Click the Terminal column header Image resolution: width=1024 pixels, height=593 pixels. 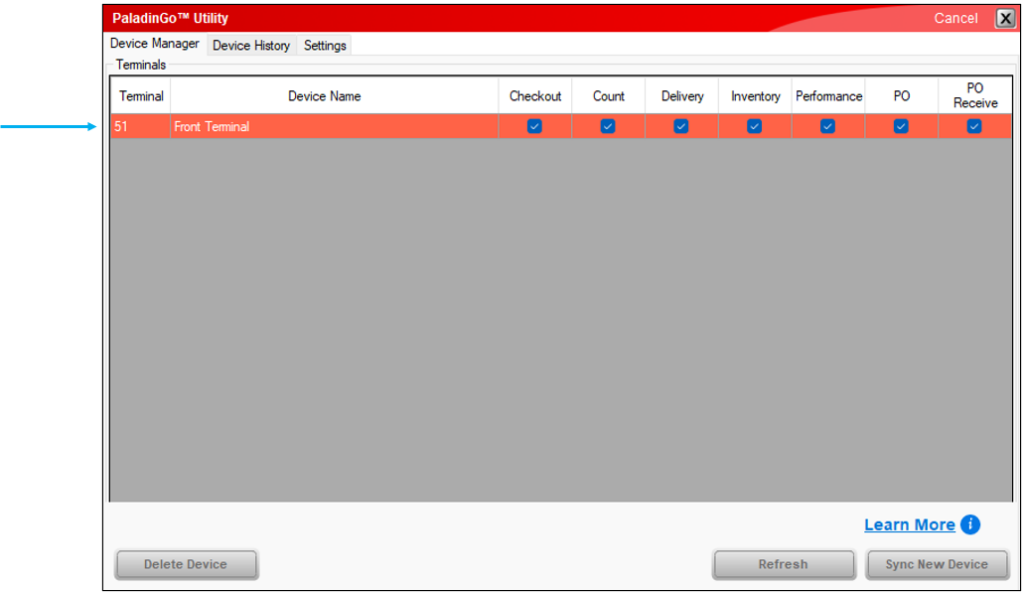(141, 96)
